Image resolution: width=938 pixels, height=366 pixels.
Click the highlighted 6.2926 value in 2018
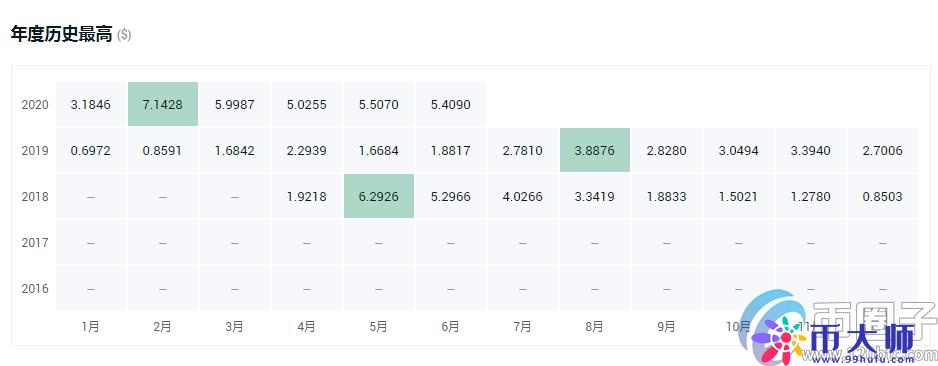coord(379,196)
